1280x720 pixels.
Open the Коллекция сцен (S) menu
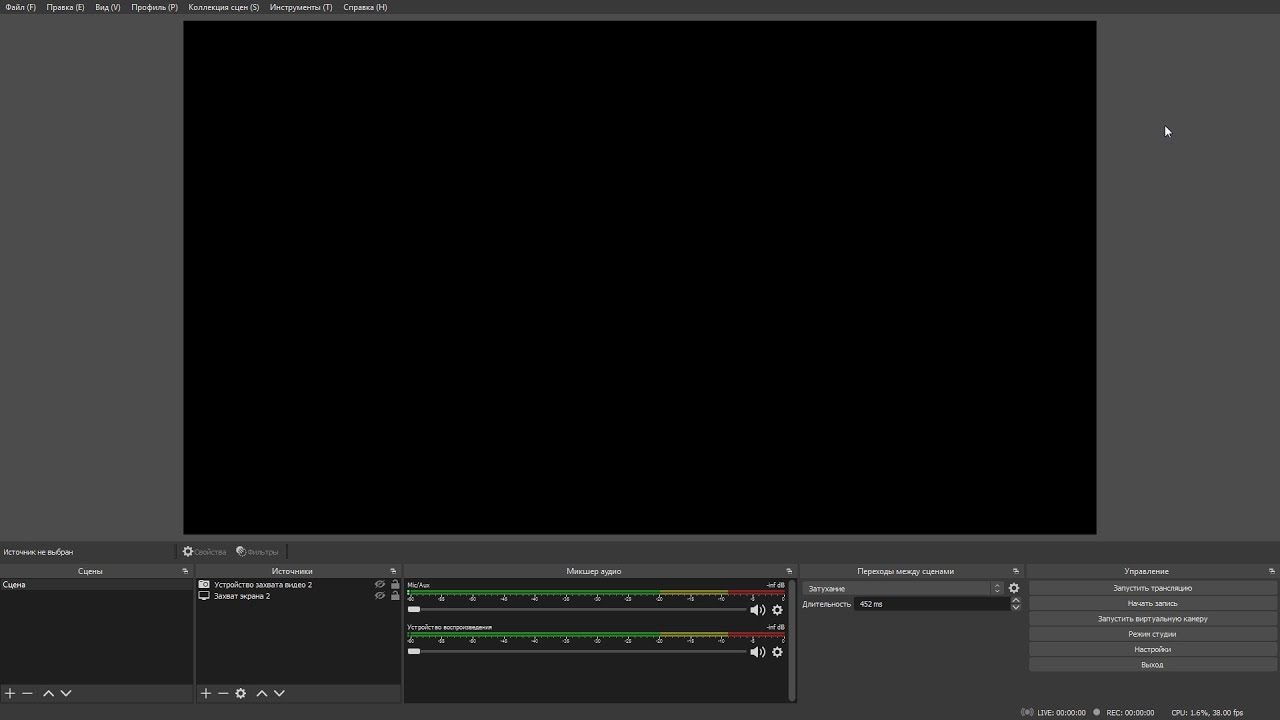[223, 7]
